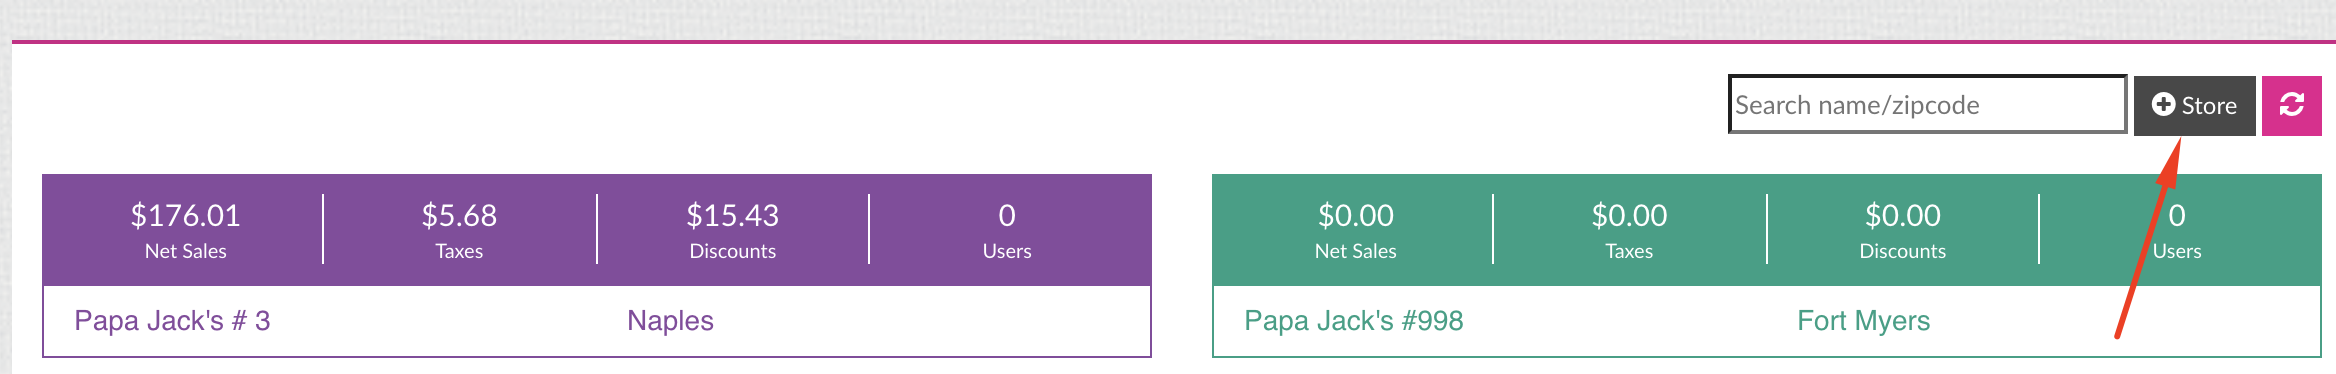Add a new store with the Store button
The width and height of the screenshot is (2336, 374).
[x=2194, y=105]
